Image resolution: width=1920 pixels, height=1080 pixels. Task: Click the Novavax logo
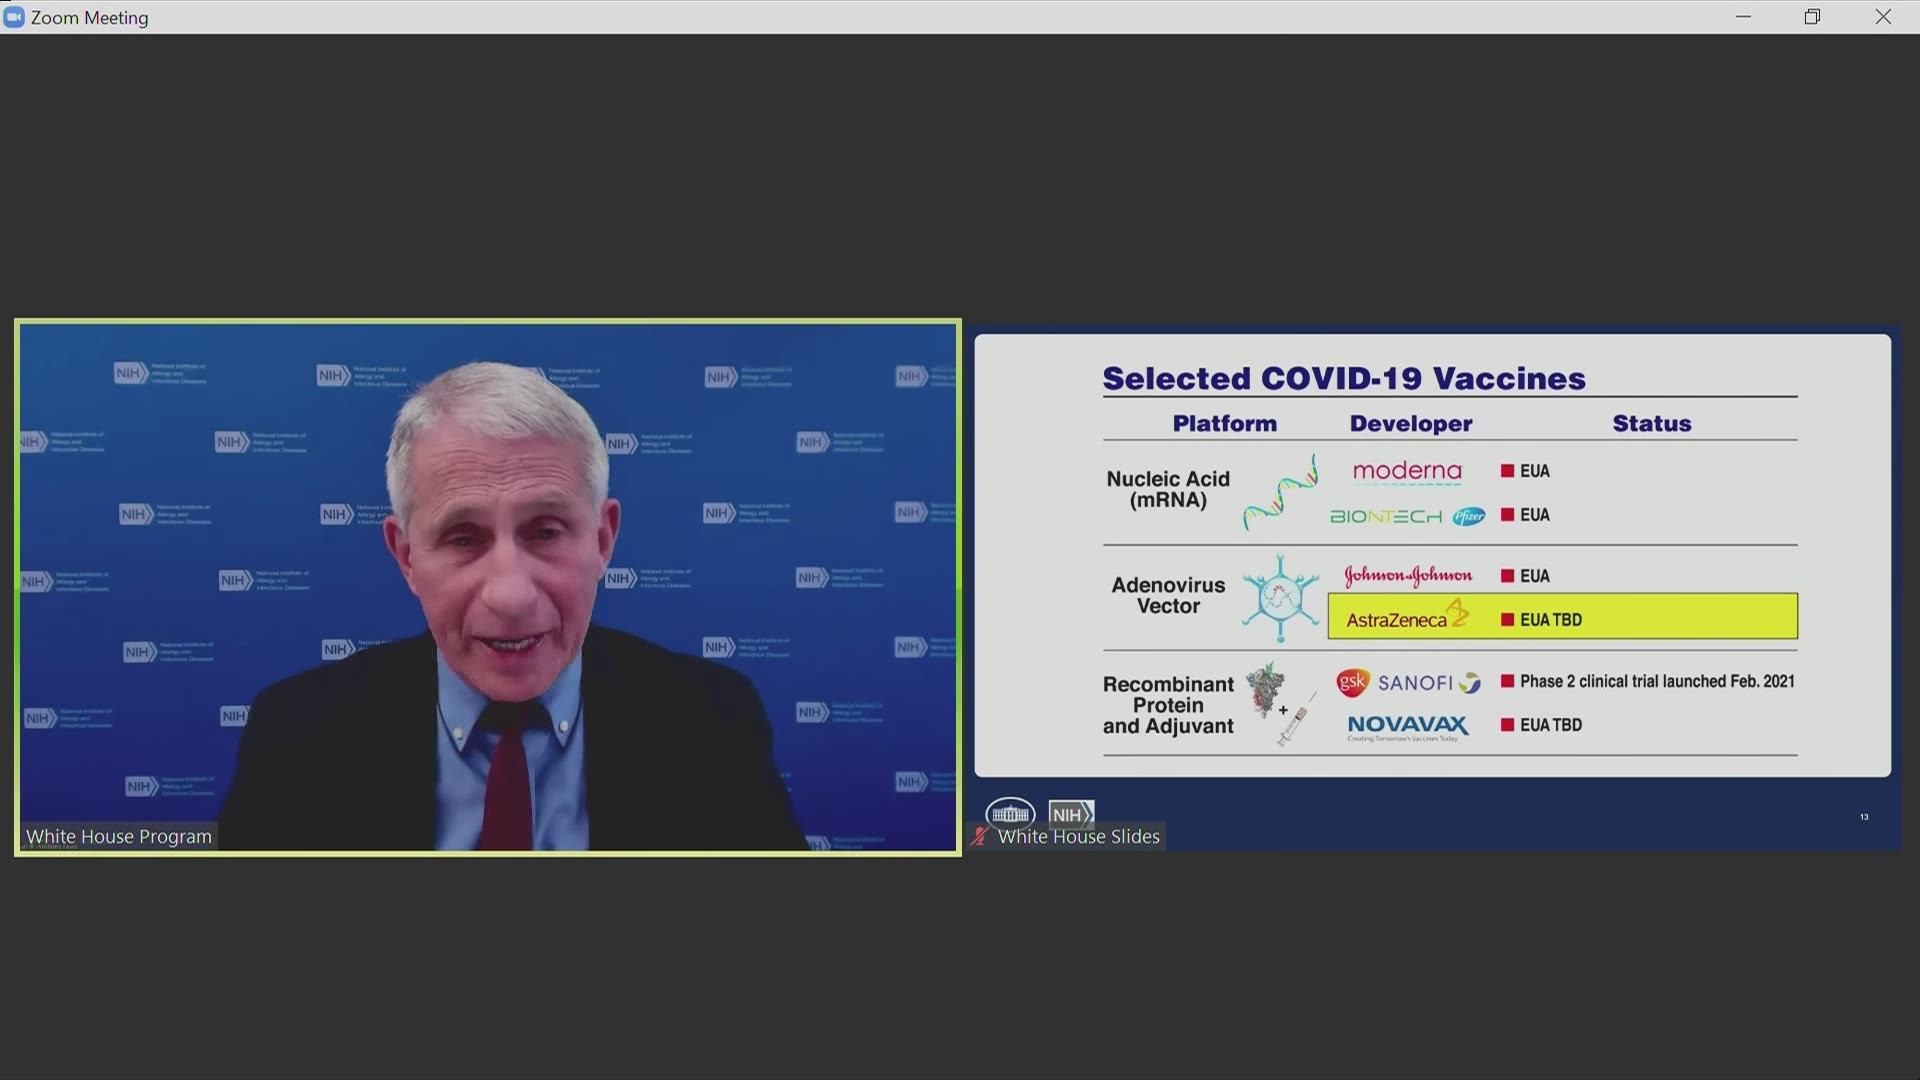[1408, 727]
